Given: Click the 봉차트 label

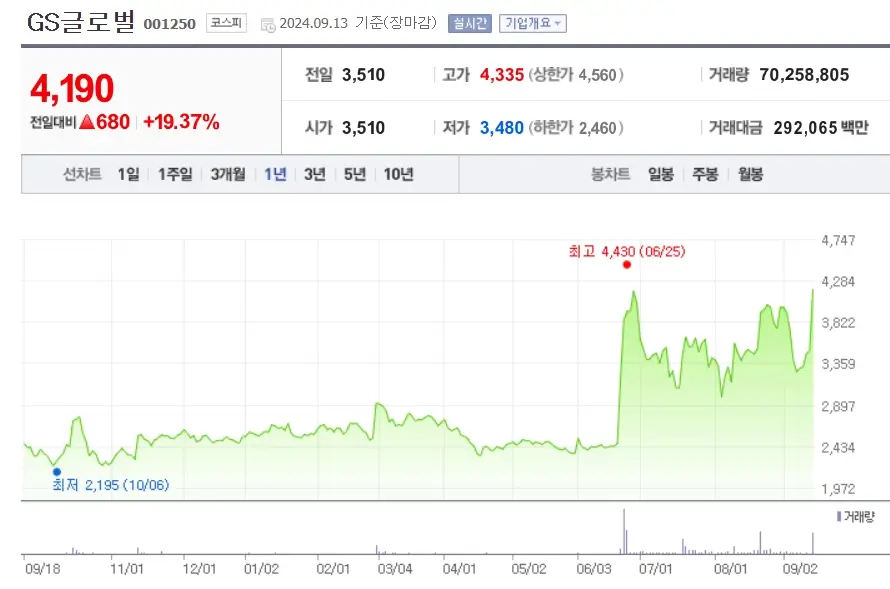Looking at the screenshot, I should pos(613,173).
